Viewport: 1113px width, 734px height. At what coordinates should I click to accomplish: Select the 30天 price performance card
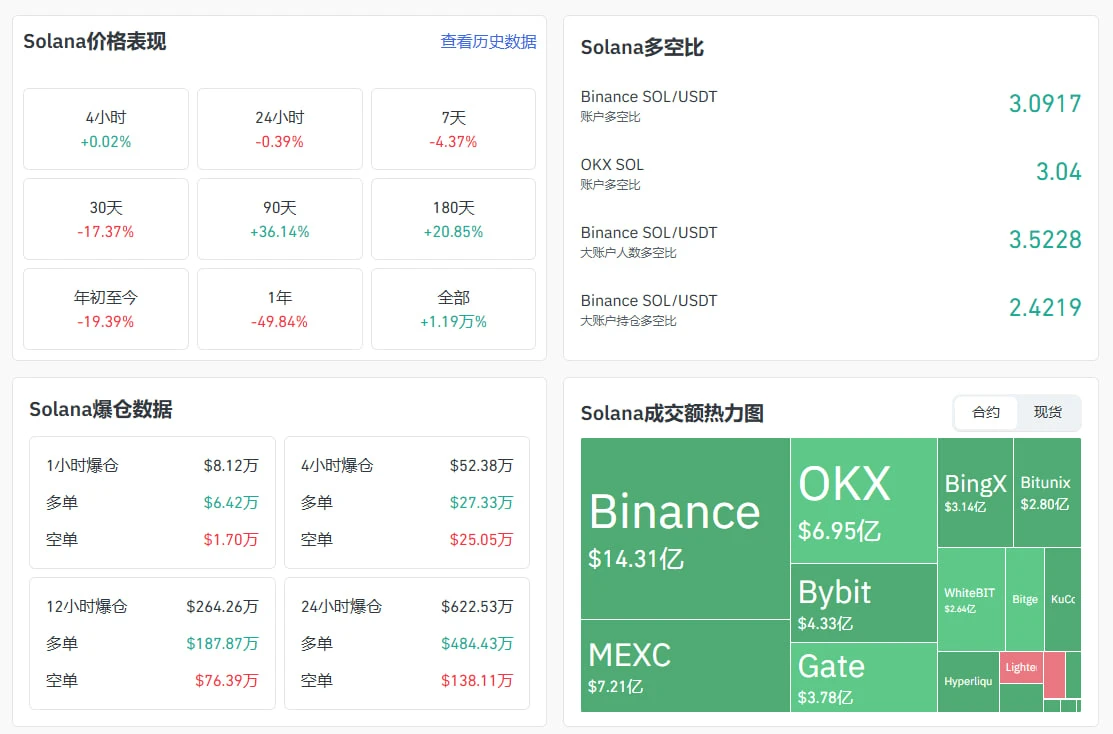[106, 219]
